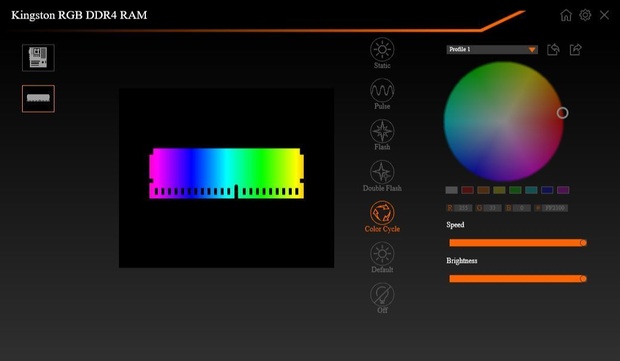Screen dimensions: 620x361
Task: Click the export profile icon
Action: 576,49
